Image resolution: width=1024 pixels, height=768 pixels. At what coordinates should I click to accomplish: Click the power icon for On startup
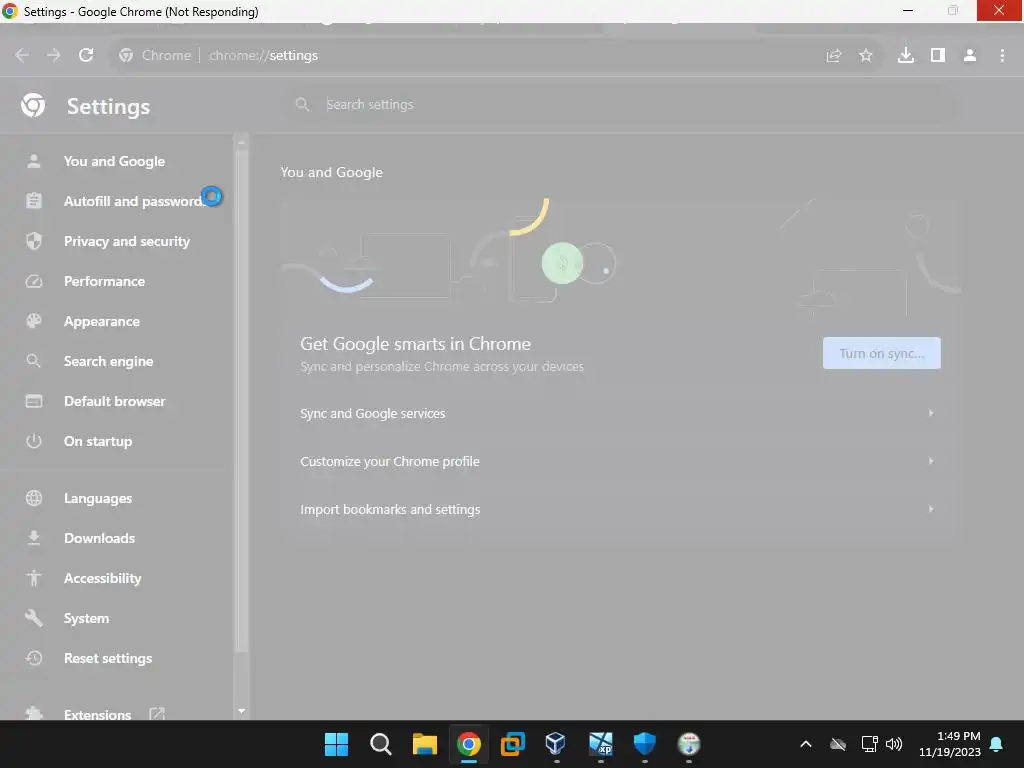(34, 441)
